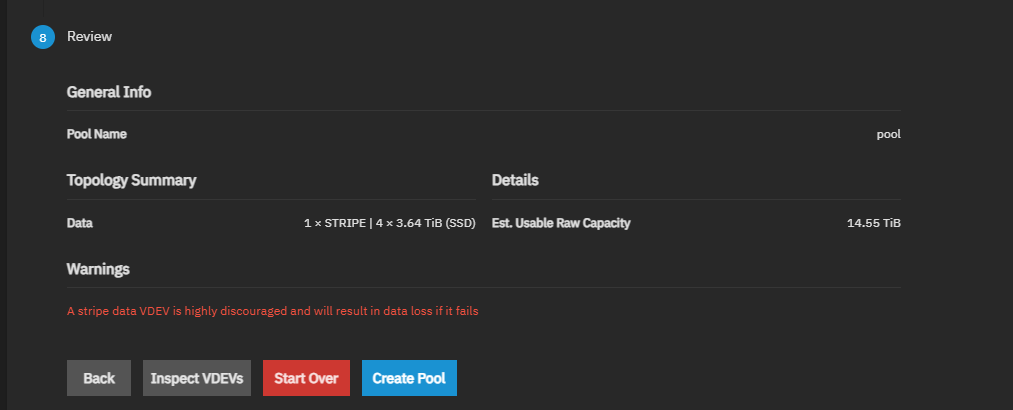Select the pool name value "pool"
1013x410 pixels.
888,134
